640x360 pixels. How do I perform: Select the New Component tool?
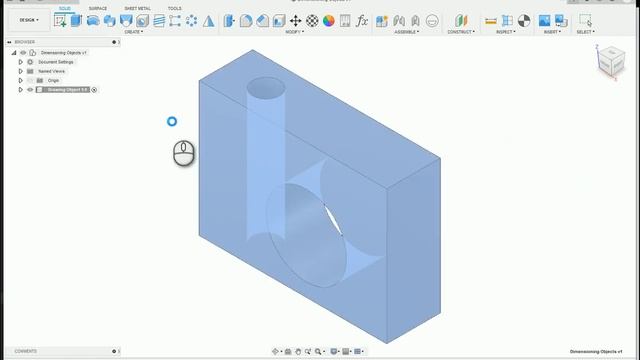pyautogui.click(x=382, y=20)
